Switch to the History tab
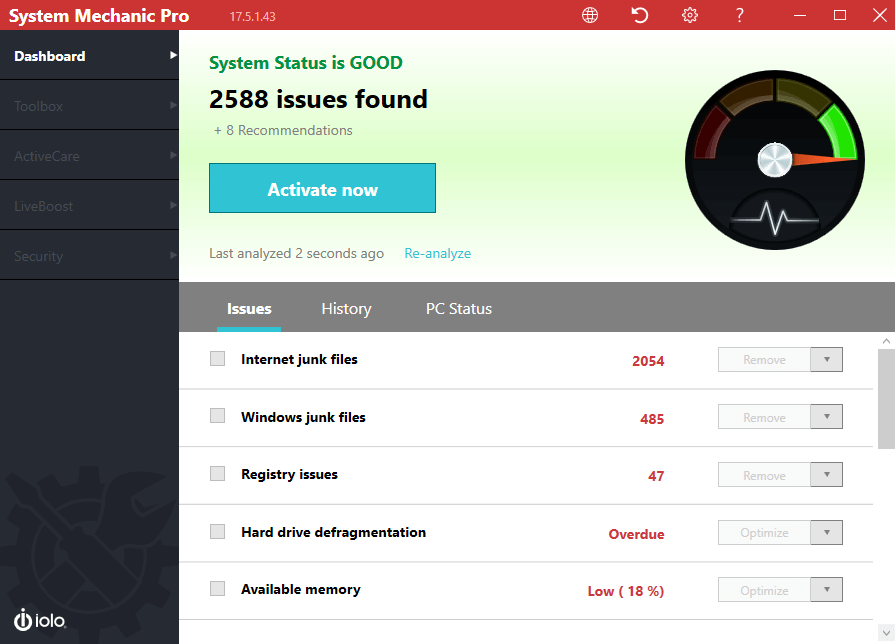Screen dimensions: 895x644 pyautogui.click(x=346, y=309)
